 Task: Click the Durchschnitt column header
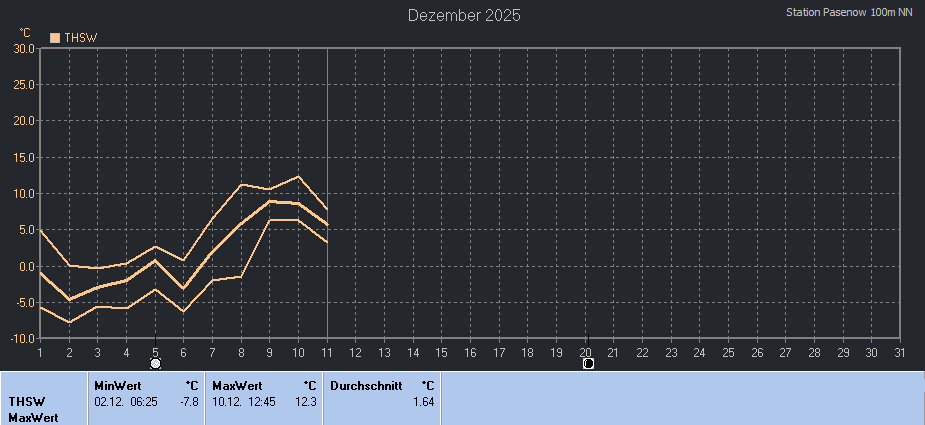pos(366,385)
